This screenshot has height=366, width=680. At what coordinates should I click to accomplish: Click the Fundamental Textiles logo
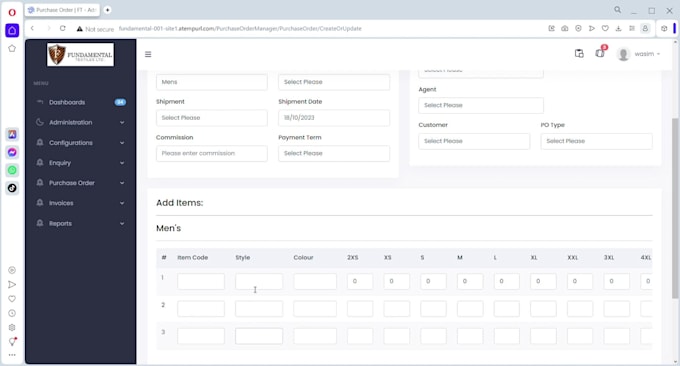(x=80, y=55)
